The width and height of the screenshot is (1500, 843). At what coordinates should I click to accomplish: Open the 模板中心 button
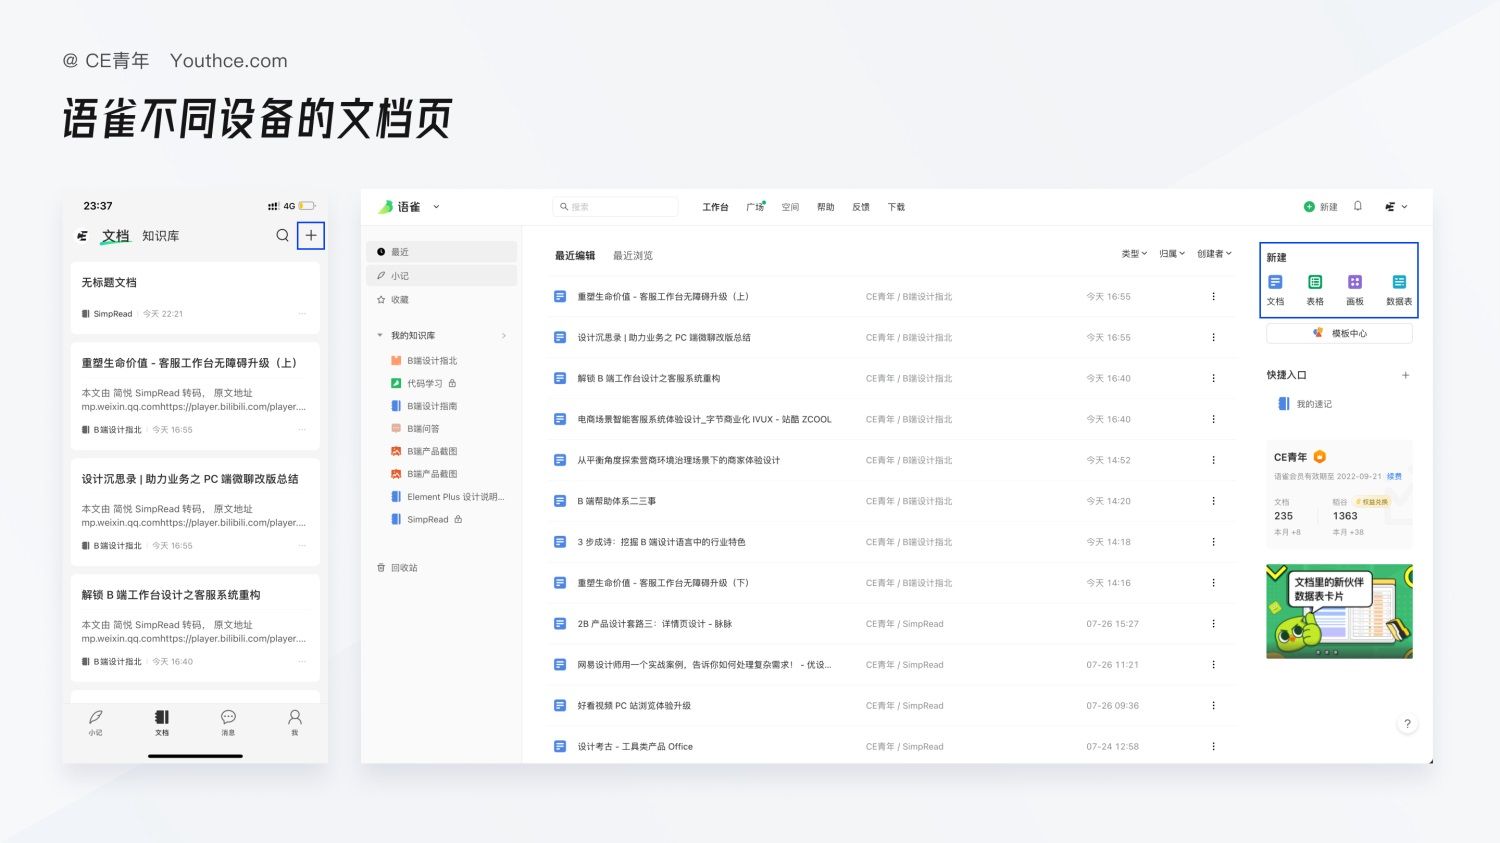1339,333
